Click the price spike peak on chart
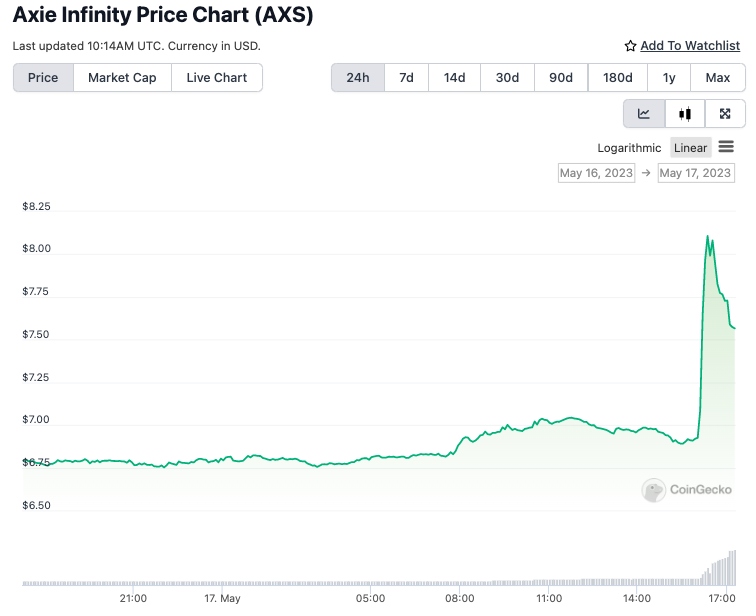Viewport: 756px width, 616px height. tap(708, 237)
